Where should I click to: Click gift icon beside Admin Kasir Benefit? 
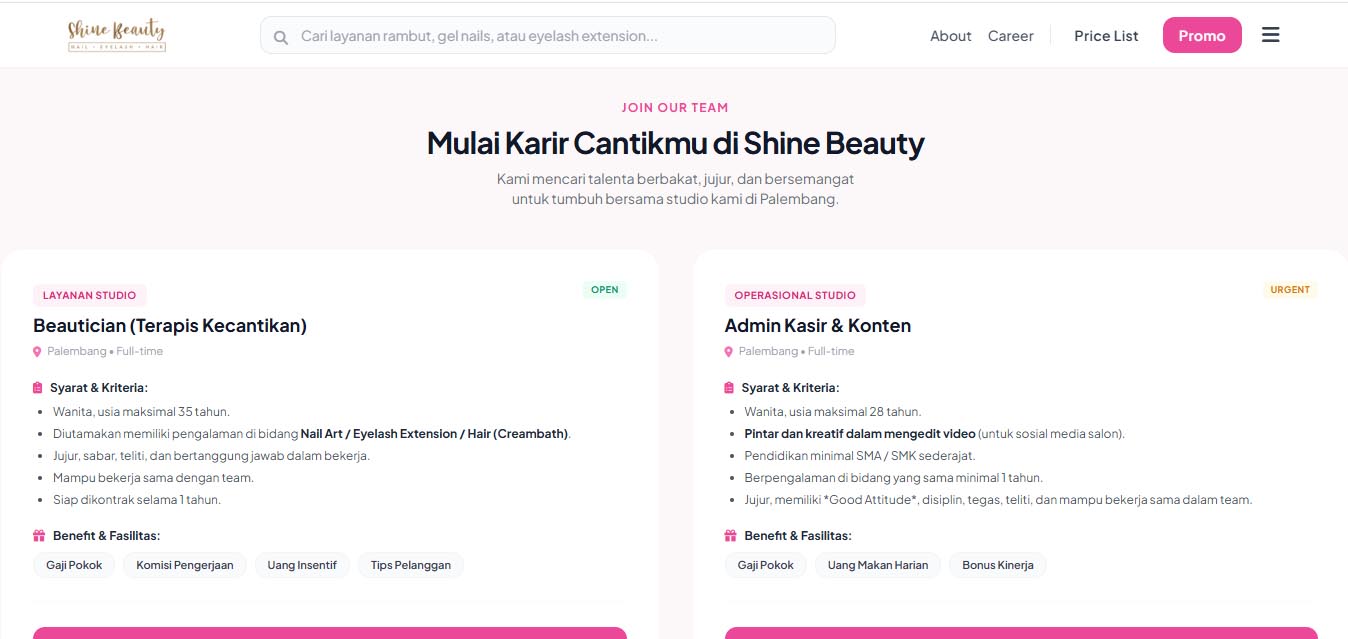click(x=730, y=536)
